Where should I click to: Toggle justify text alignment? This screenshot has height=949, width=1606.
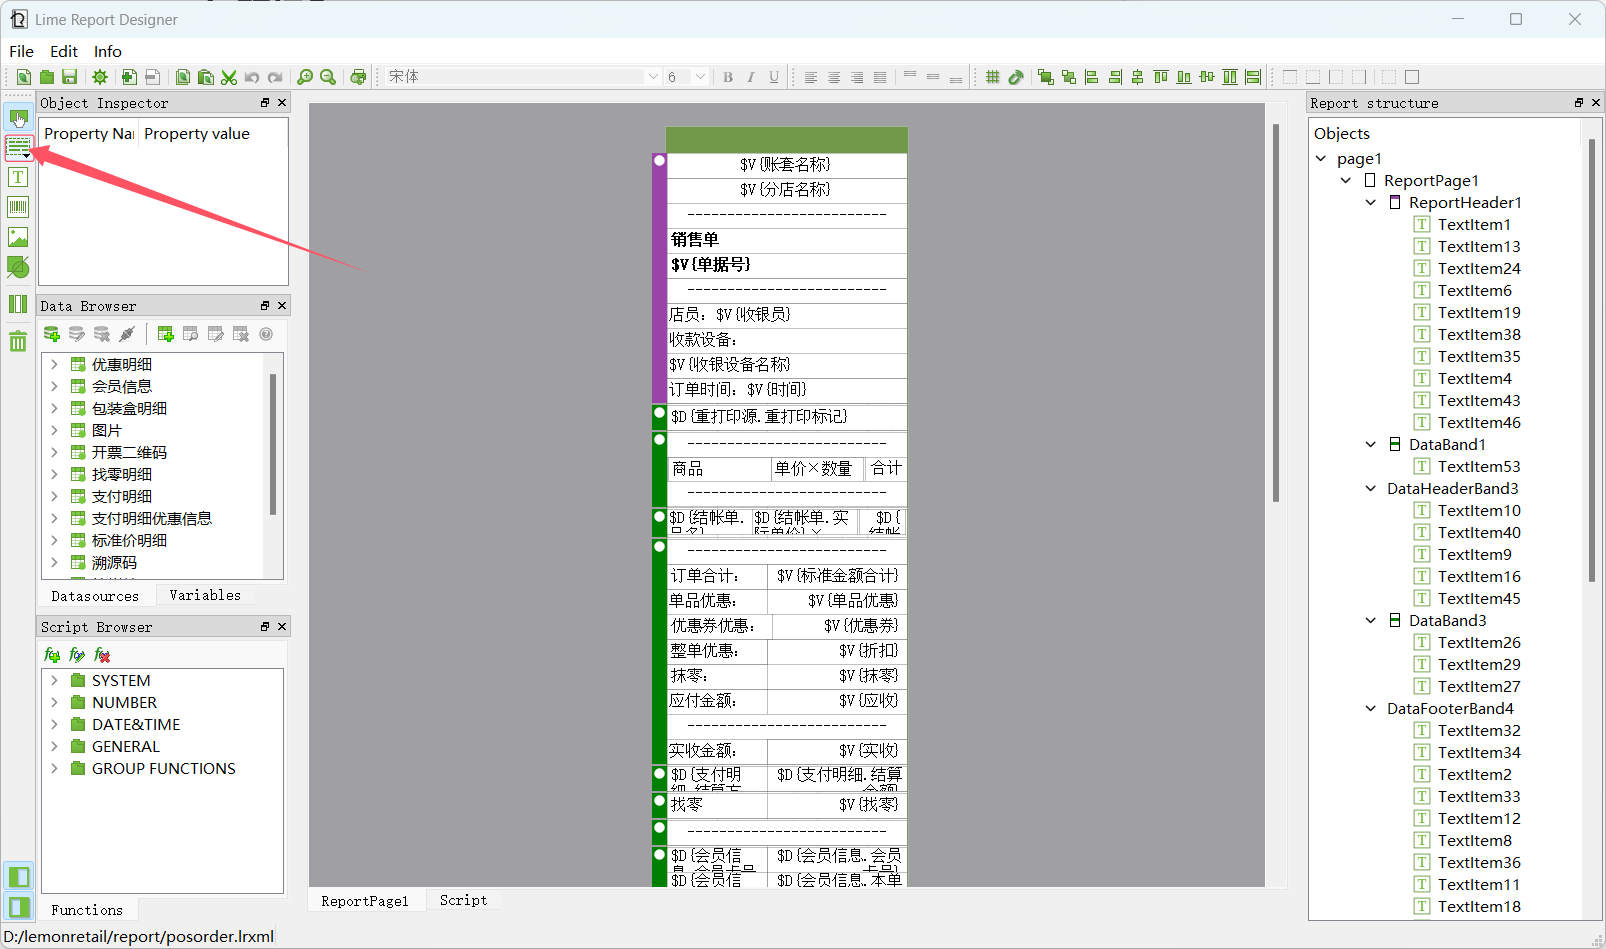coord(880,77)
